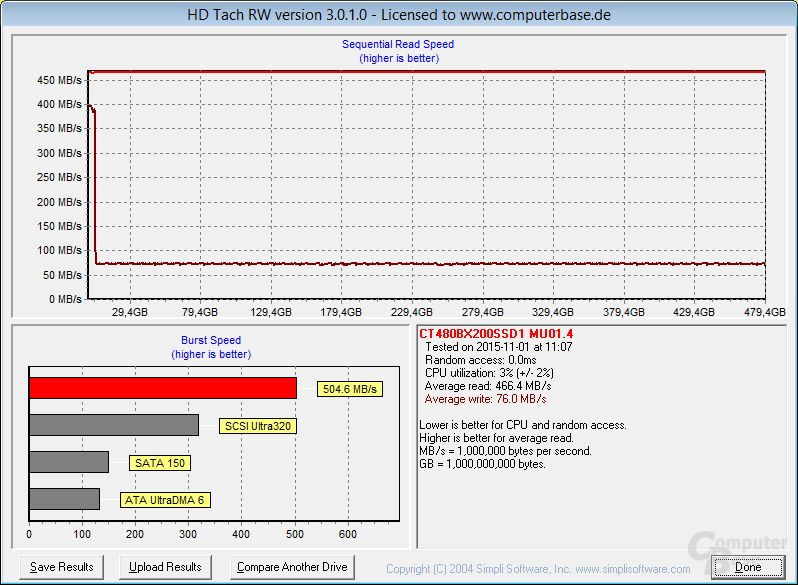Select the 504.6 MB/s burst label
Image resolution: width=798 pixels, height=585 pixels.
pos(350,389)
